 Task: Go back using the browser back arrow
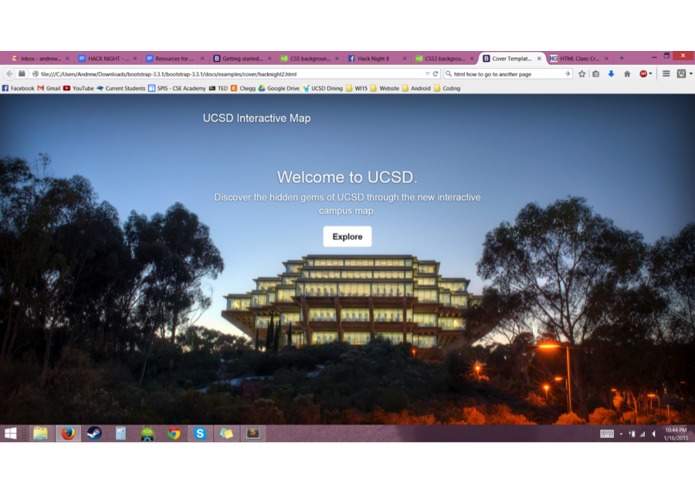pos(10,74)
